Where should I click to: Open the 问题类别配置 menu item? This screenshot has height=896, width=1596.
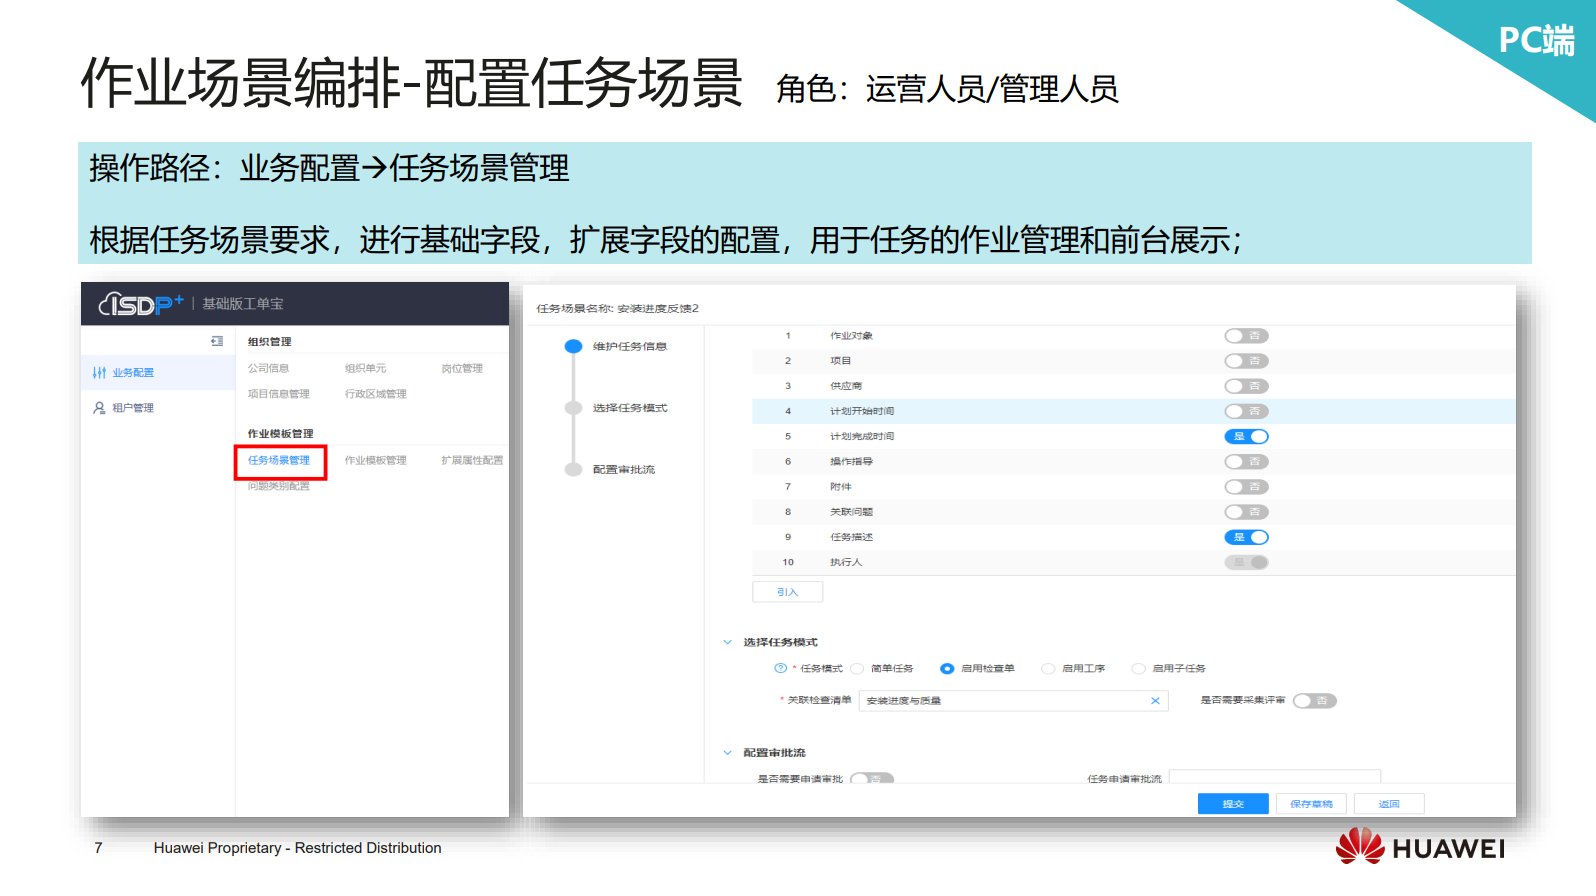click(x=279, y=486)
